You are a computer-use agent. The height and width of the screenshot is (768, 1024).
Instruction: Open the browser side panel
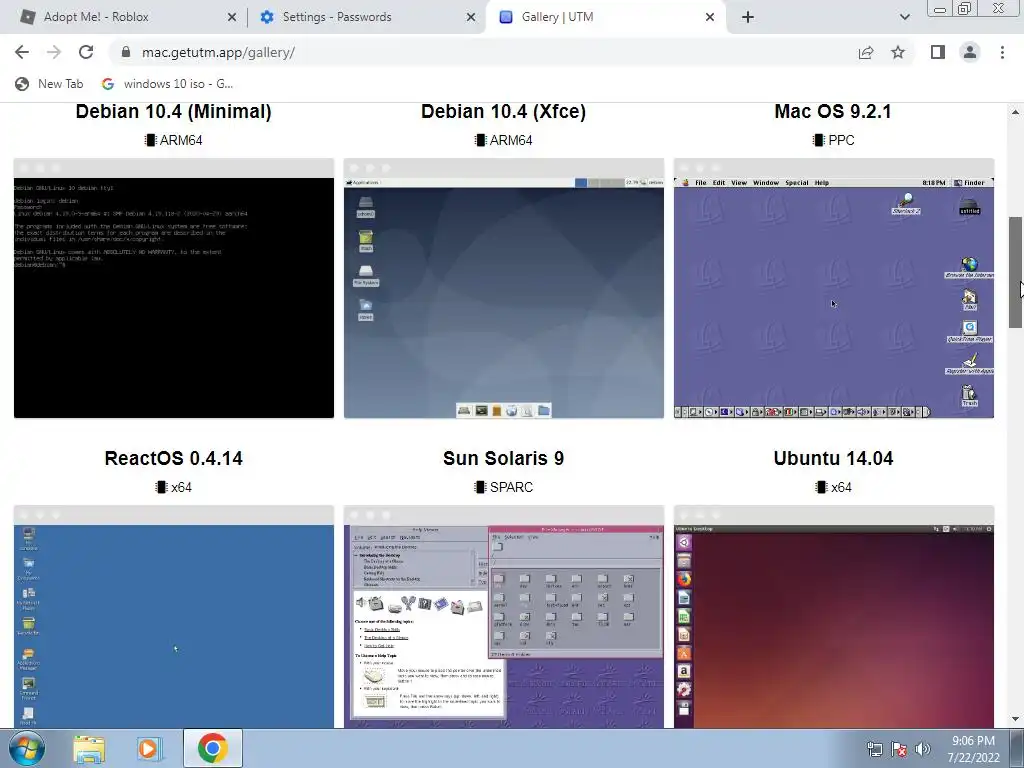938,52
